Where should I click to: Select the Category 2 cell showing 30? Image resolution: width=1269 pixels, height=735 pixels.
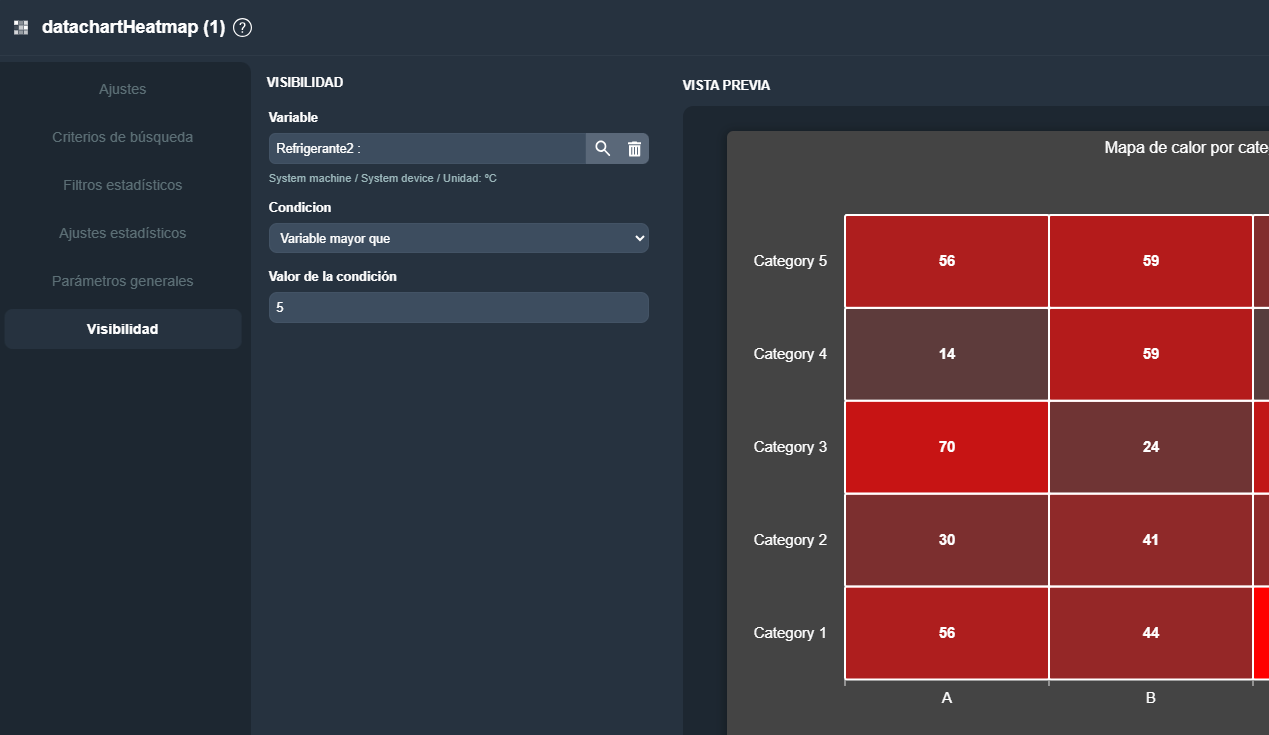point(947,540)
